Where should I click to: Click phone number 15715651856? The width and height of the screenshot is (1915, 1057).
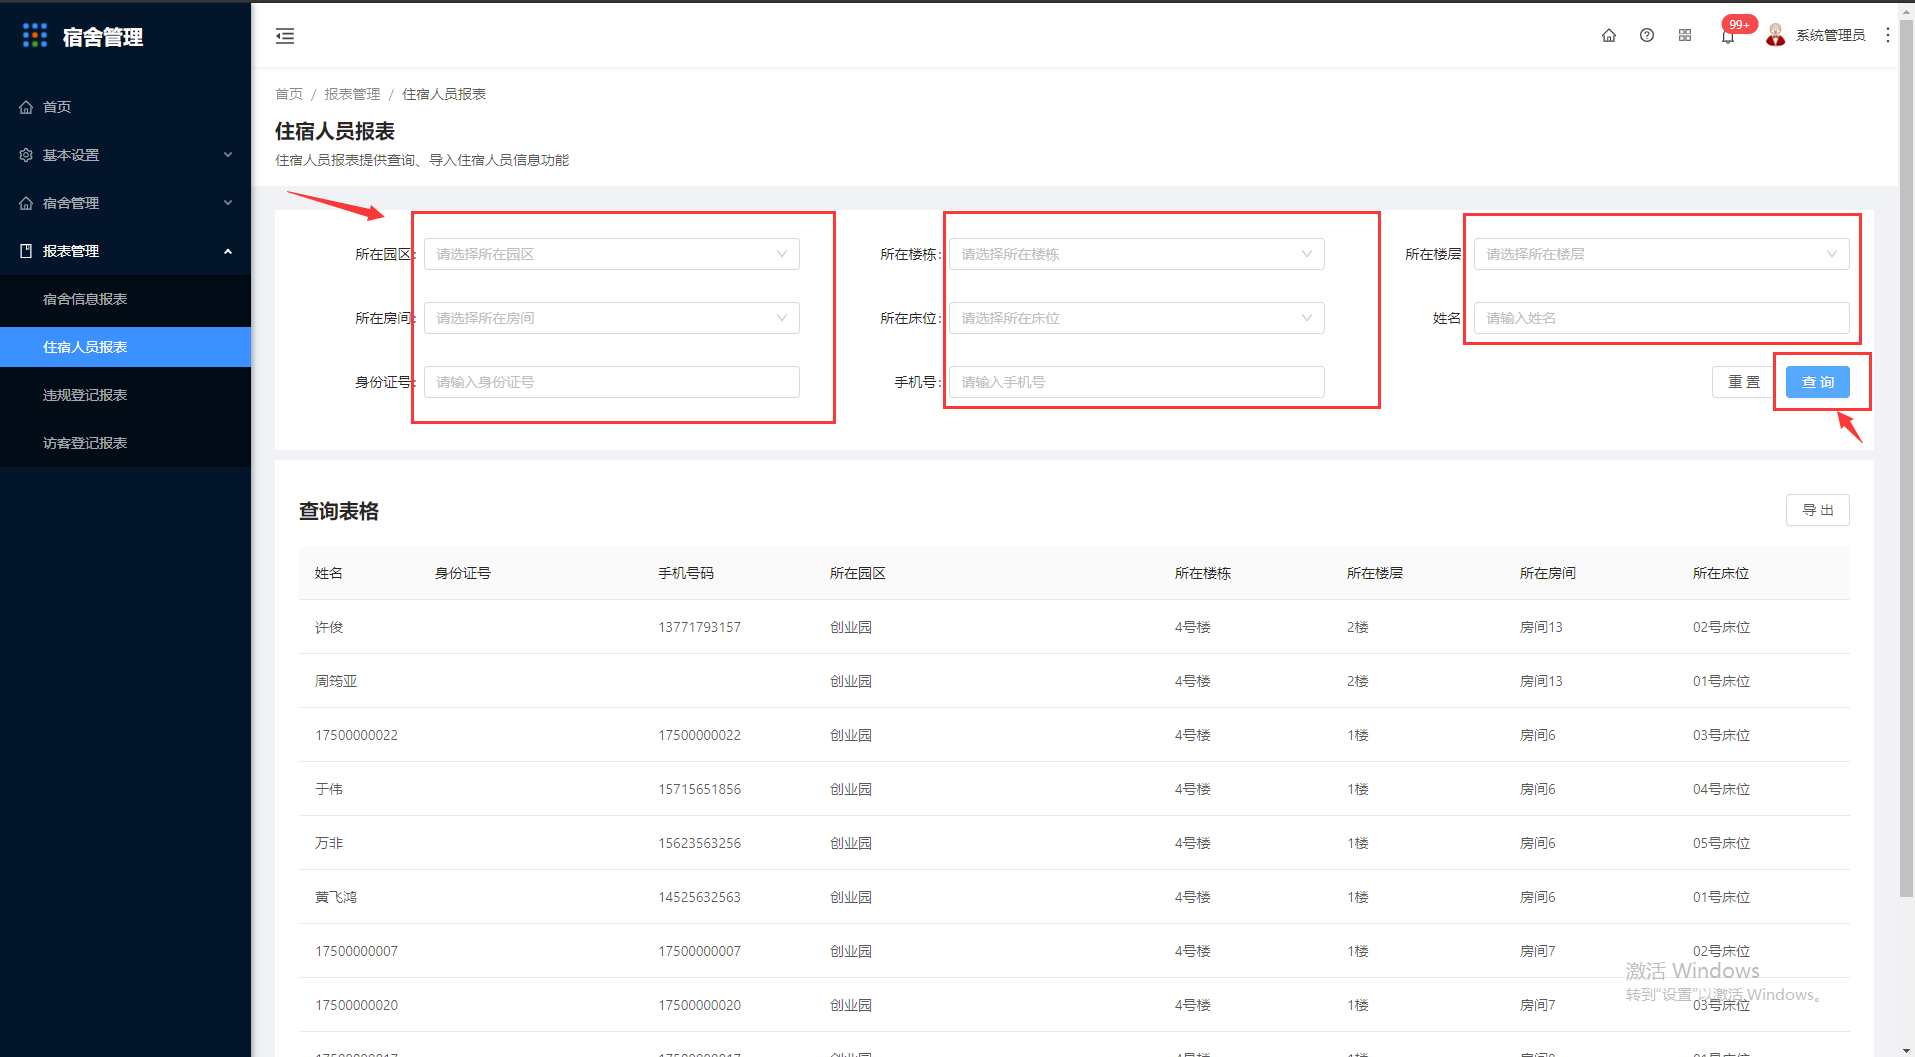[x=700, y=789]
